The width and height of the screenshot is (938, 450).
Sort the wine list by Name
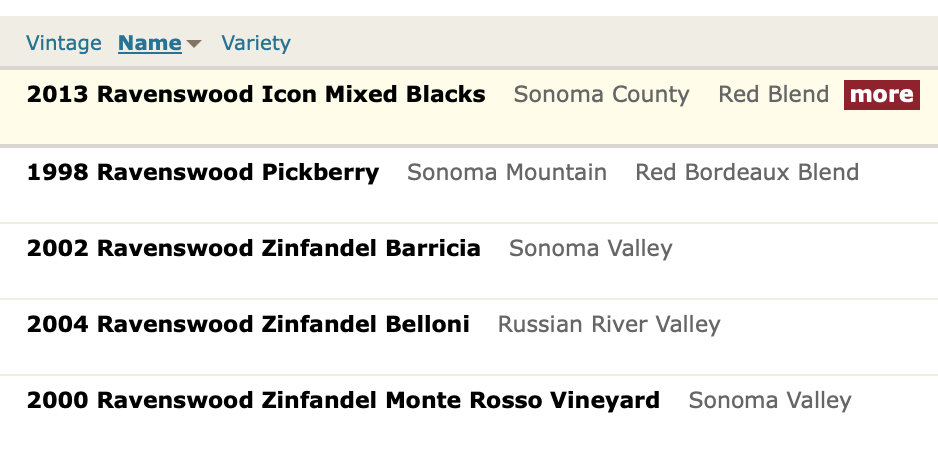pyautogui.click(x=150, y=43)
